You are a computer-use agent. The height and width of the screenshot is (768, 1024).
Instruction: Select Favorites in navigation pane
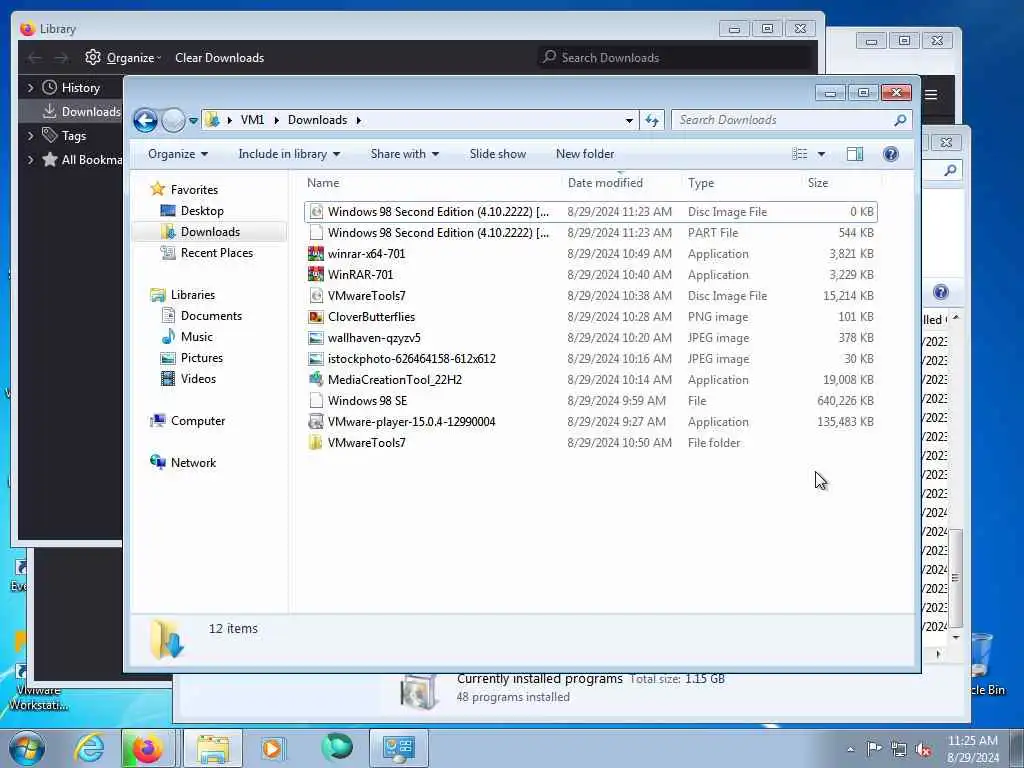coord(194,190)
